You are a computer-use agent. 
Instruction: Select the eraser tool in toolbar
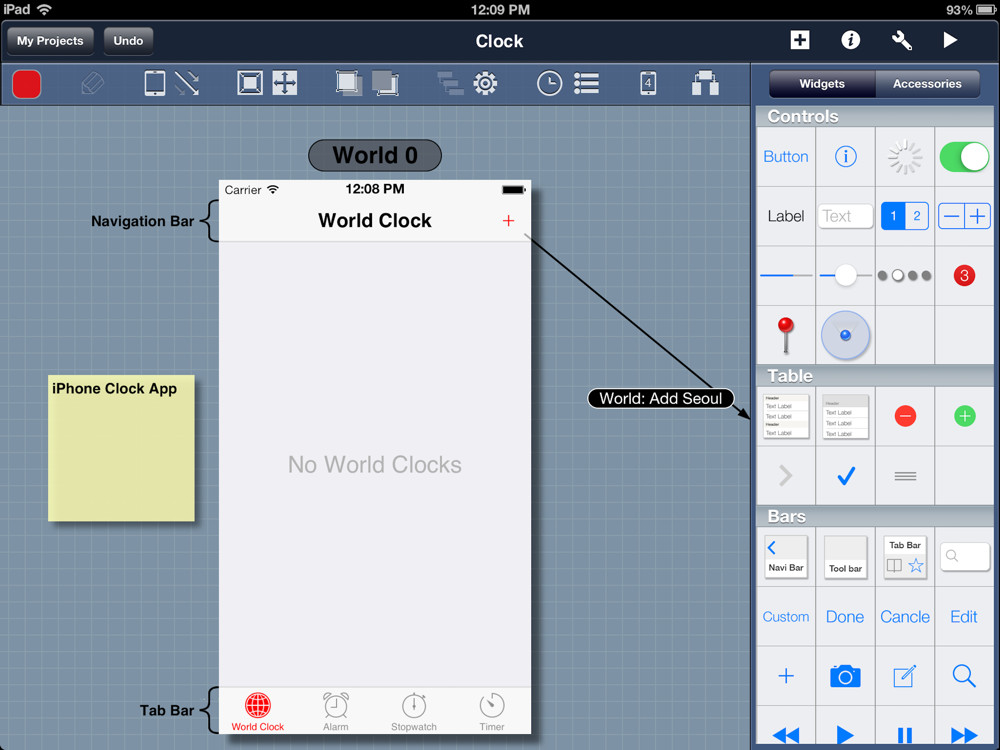pos(92,84)
